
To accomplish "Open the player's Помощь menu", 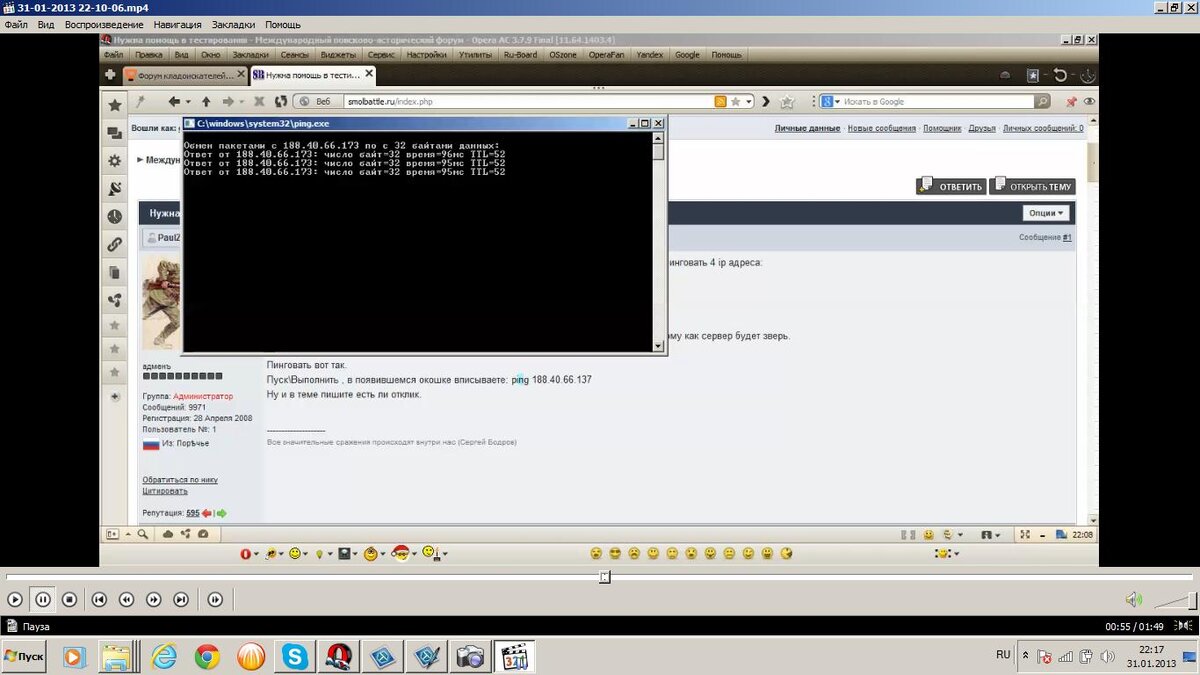I will (283, 24).
